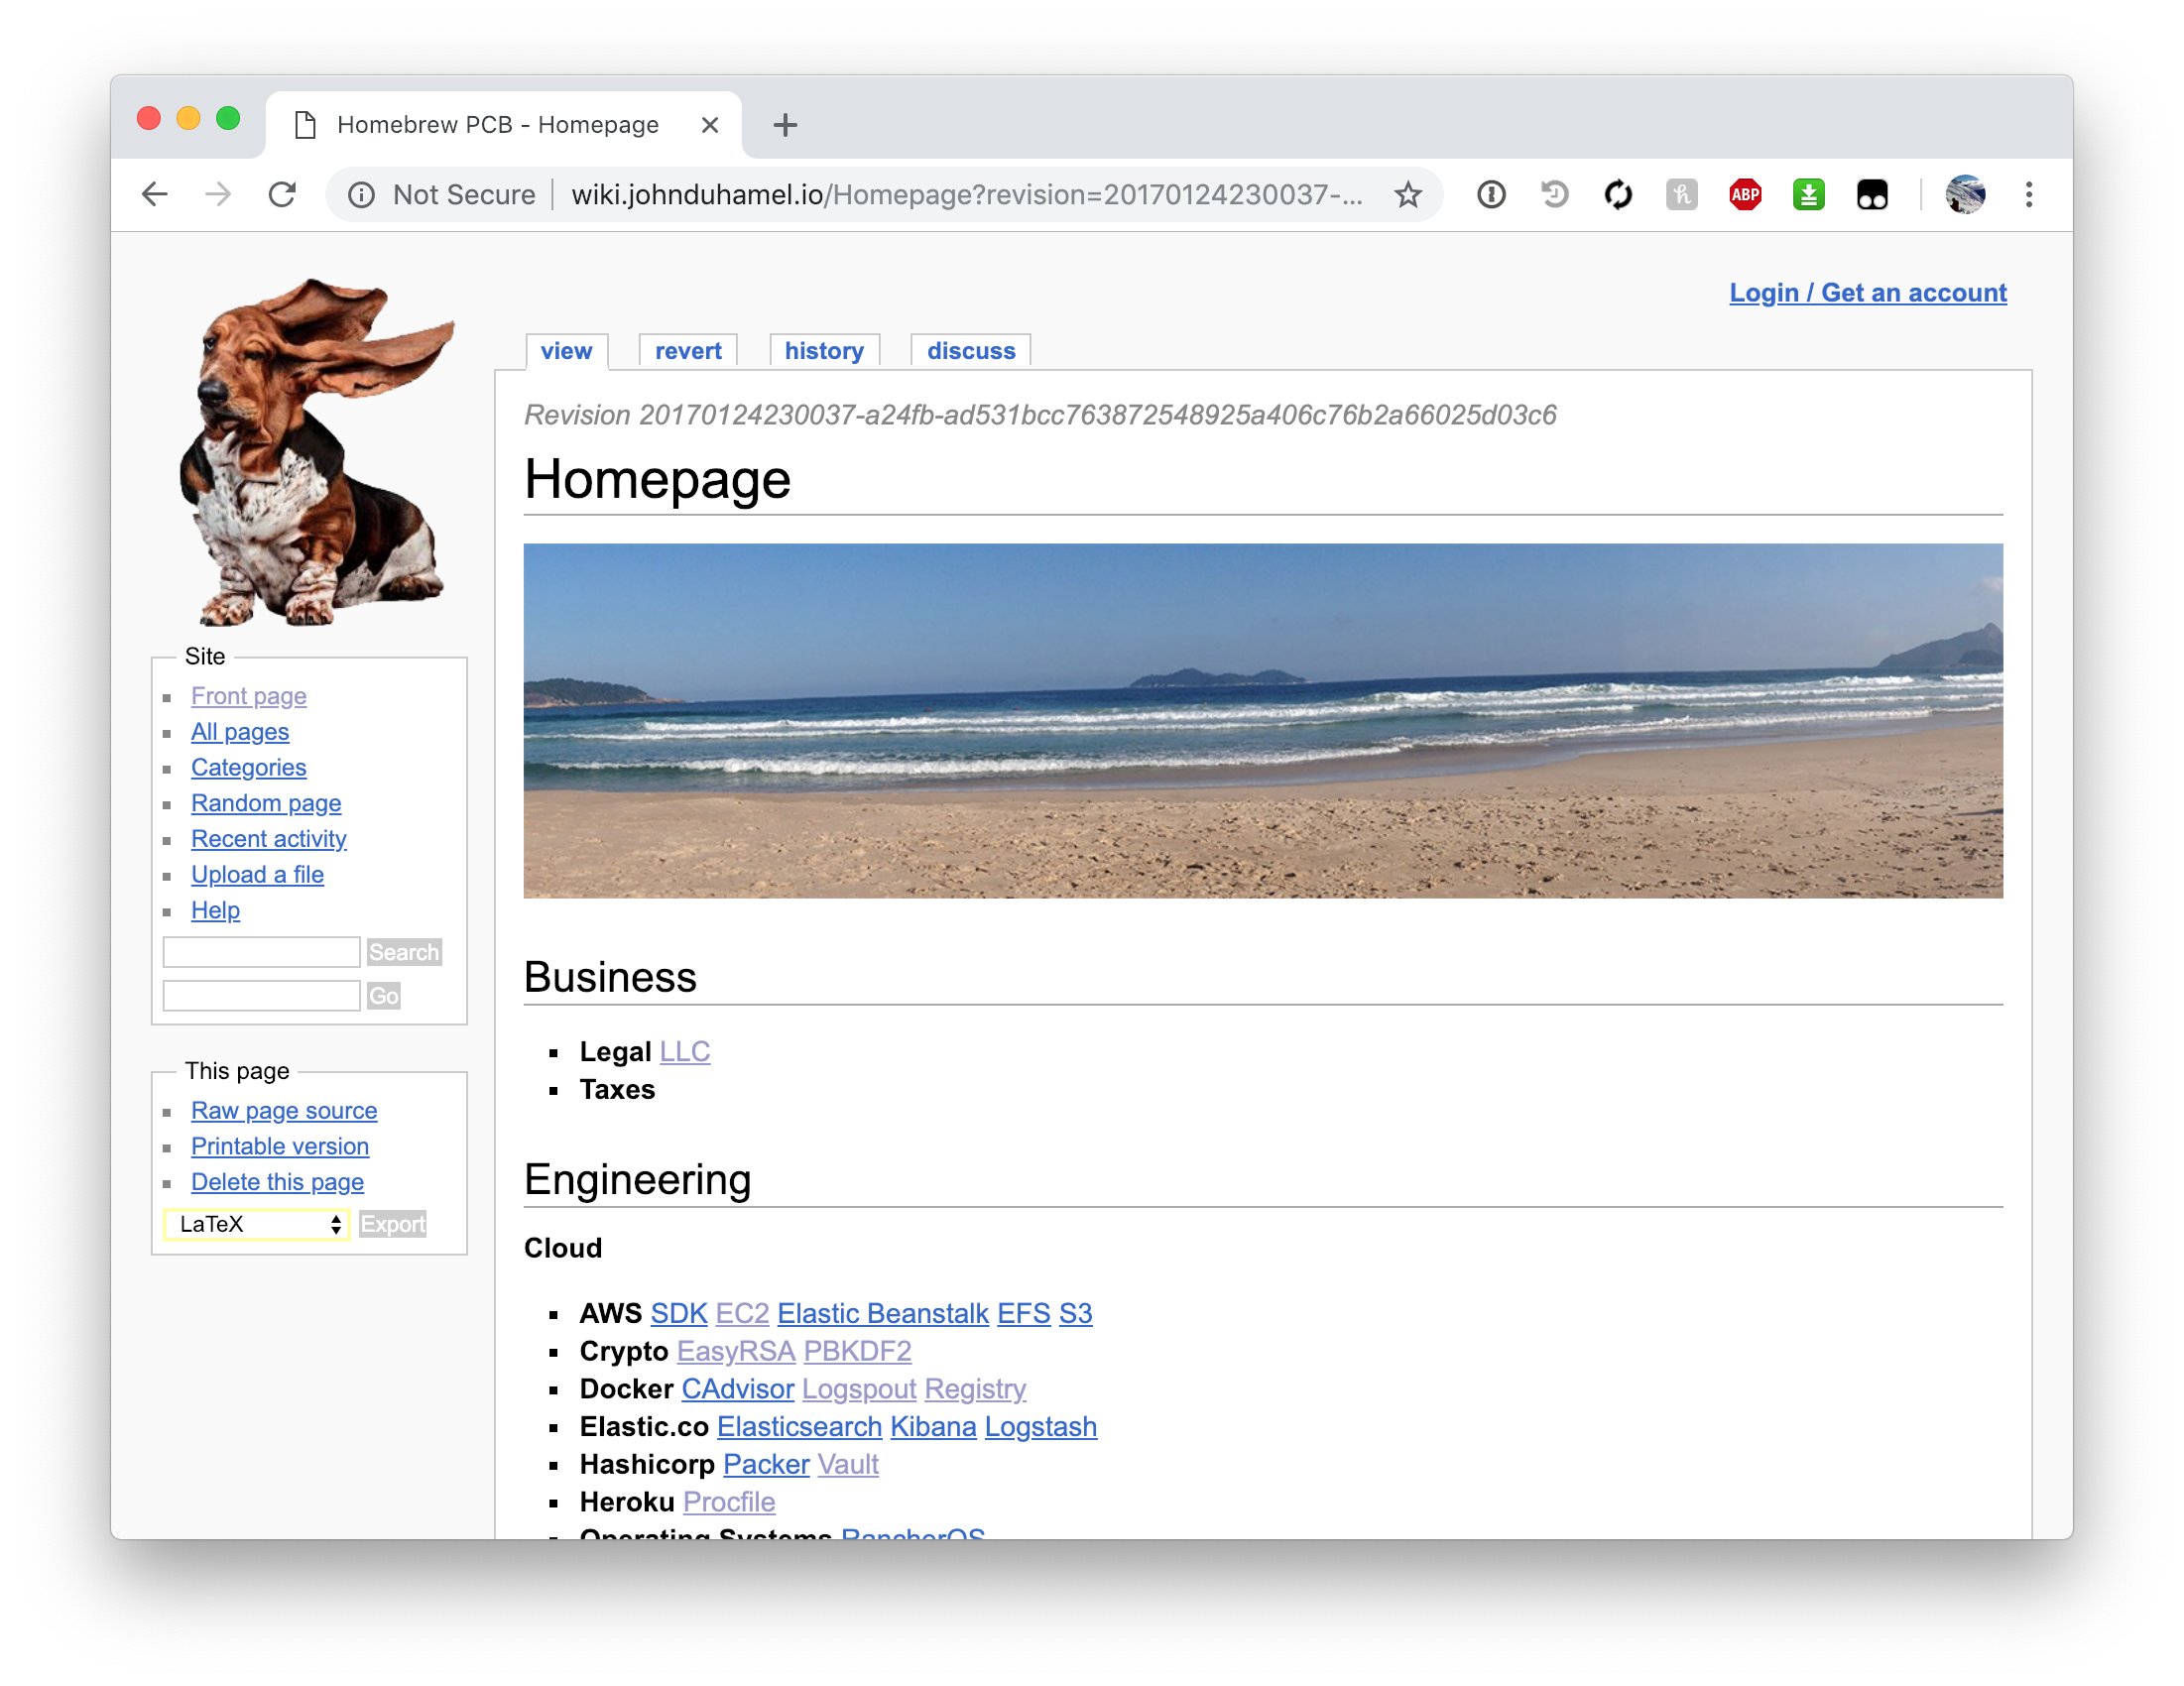Follow the Recent activity link
This screenshot has width=2184, height=1686.
[269, 839]
